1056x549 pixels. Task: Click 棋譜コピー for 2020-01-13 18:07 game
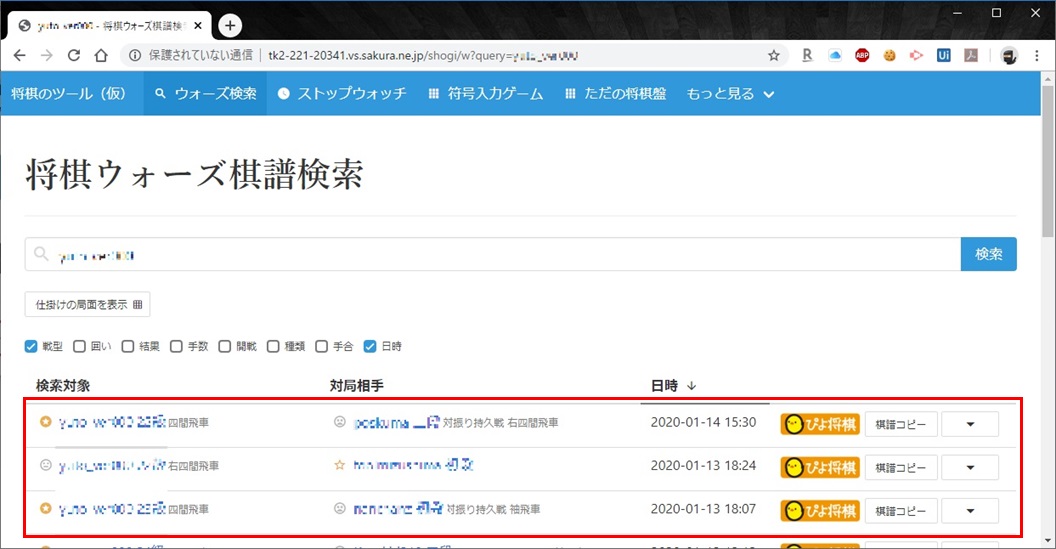[x=901, y=511]
